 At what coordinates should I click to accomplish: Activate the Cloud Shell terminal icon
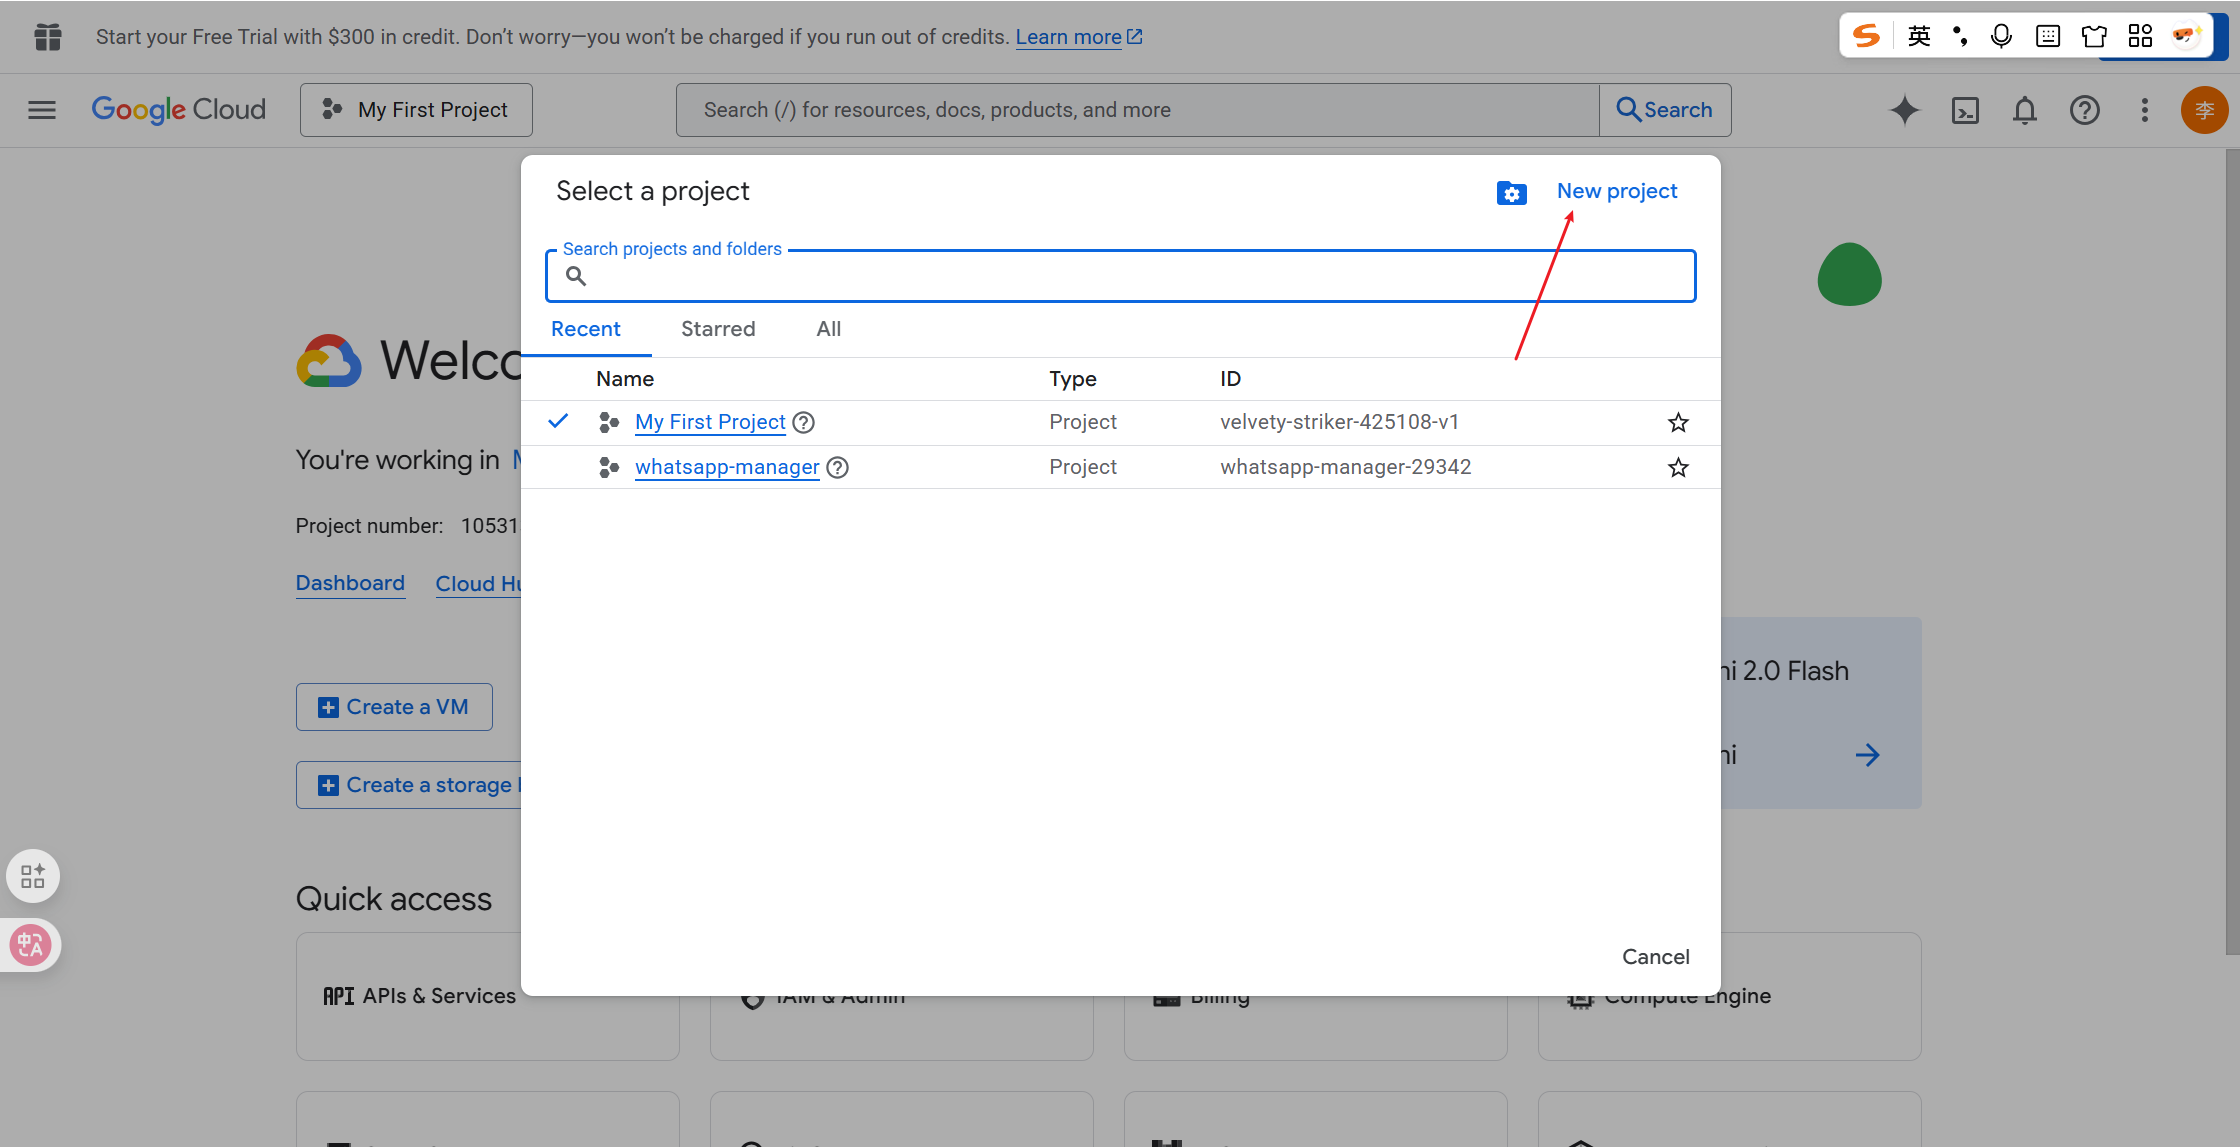click(1965, 110)
